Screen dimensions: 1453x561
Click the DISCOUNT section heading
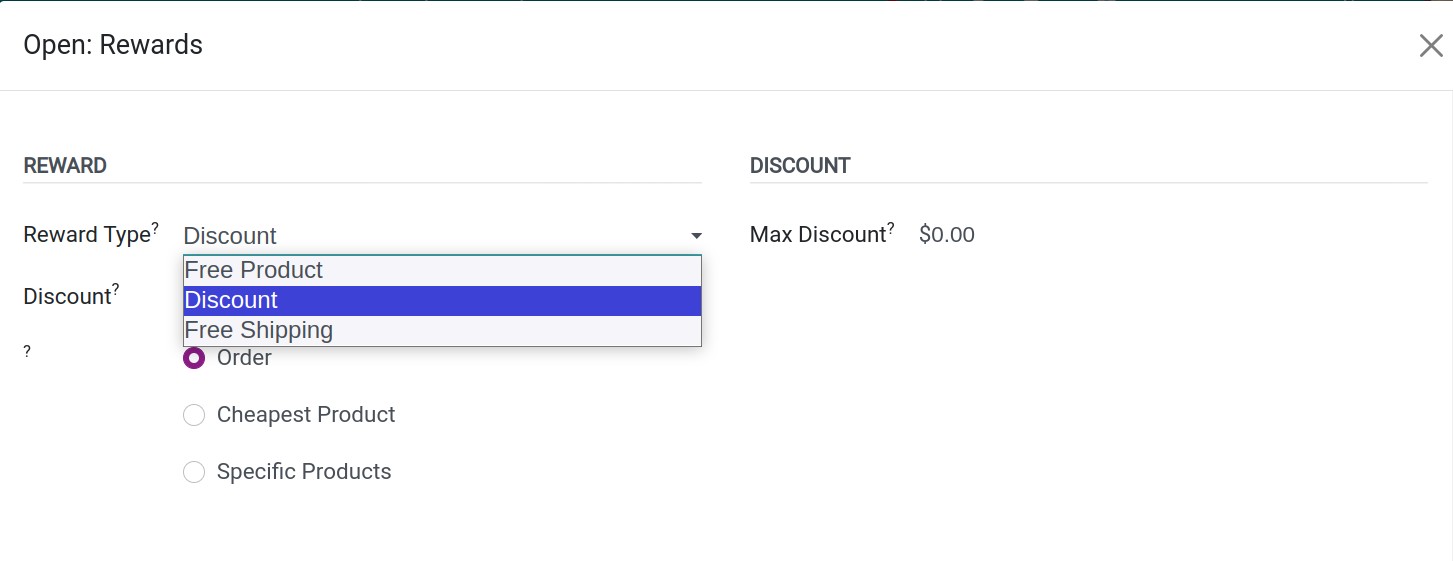(x=800, y=166)
